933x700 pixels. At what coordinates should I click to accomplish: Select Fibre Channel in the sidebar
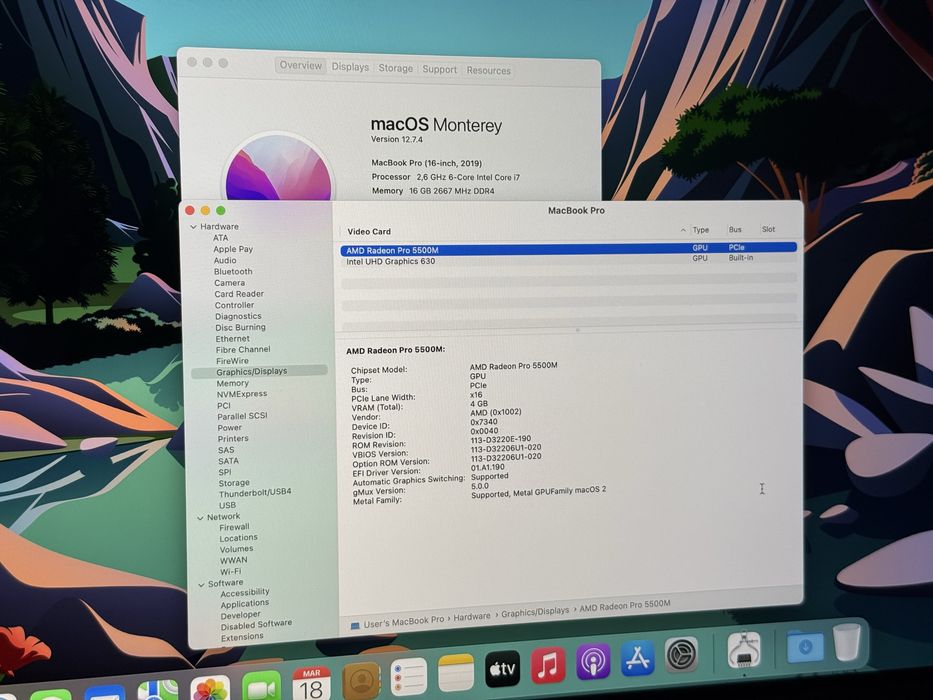point(243,349)
